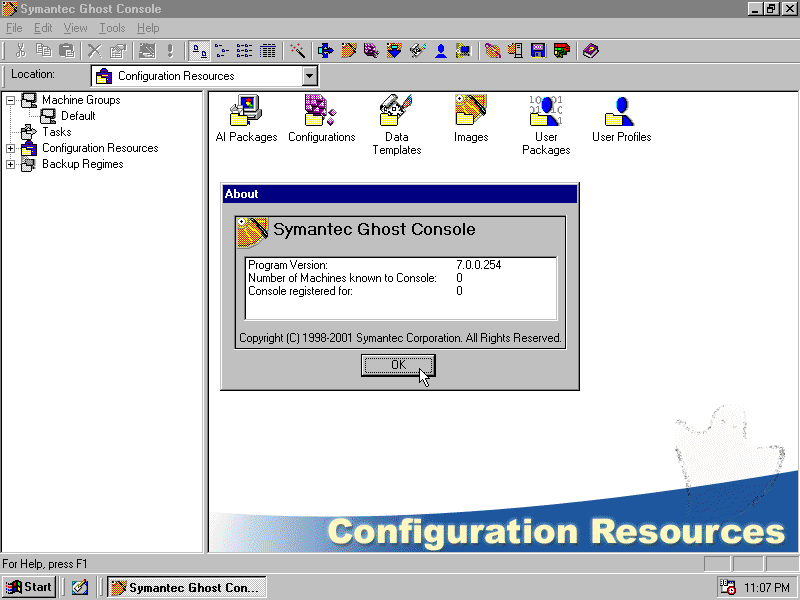
Task: Open the Data Templates folder
Action: pyautogui.click(x=396, y=124)
